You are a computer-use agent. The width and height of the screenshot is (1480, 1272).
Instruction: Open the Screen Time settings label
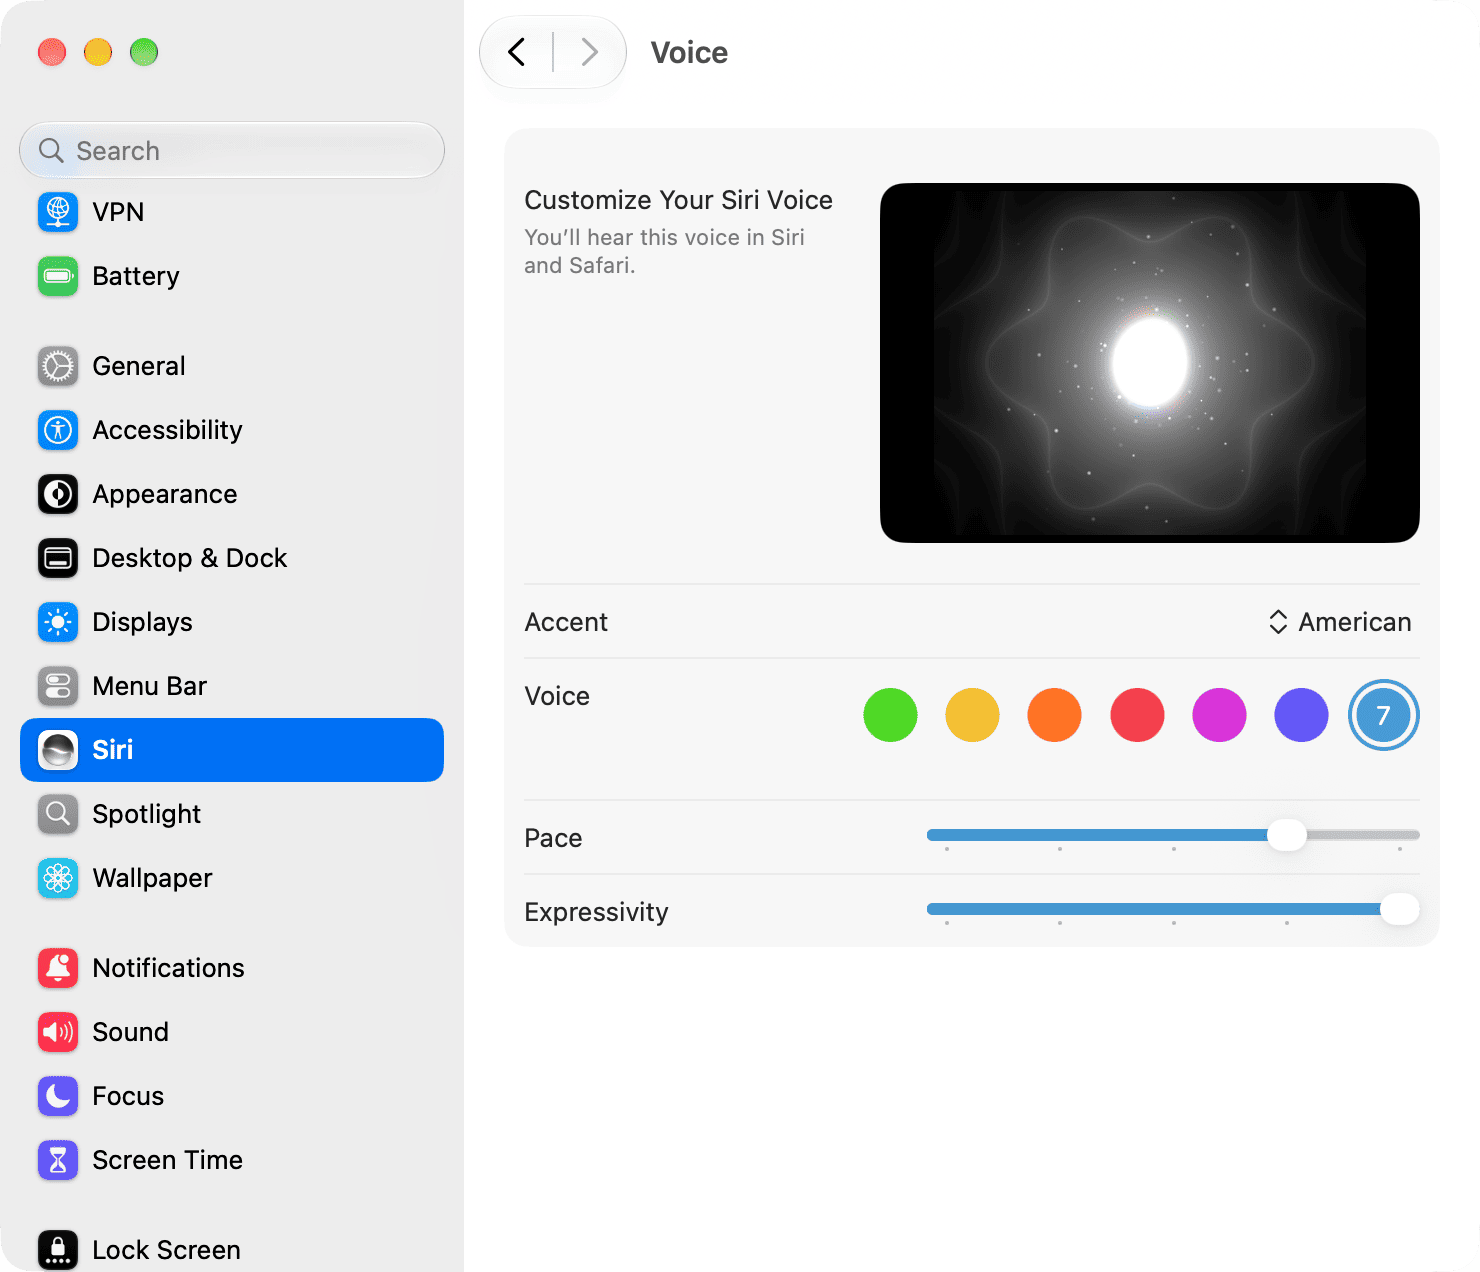point(168,1160)
